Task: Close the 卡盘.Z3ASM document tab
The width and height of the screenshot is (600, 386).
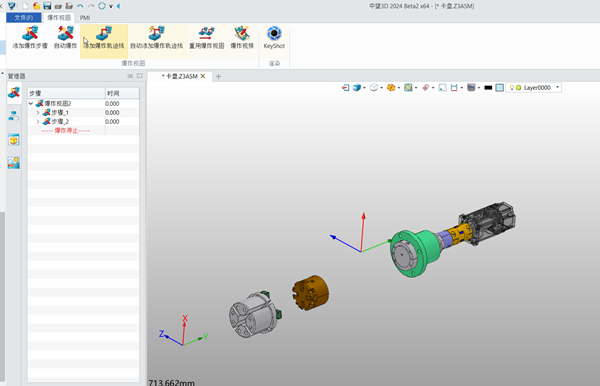Action: pyautogui.click(x=203, y=76)
